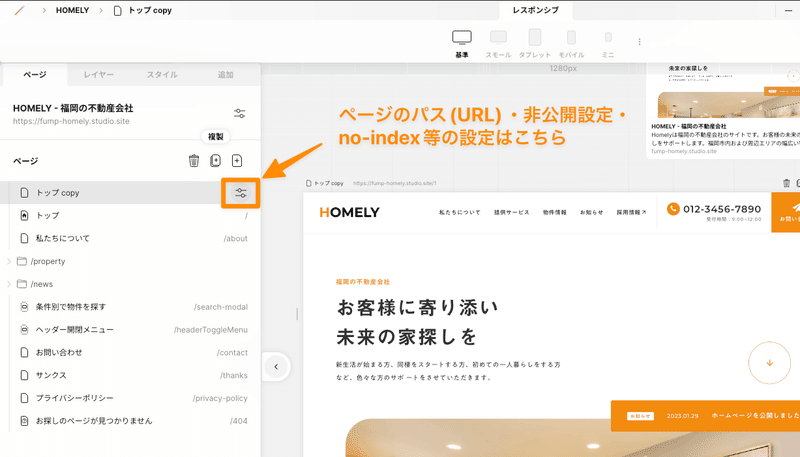Duplicate page with 複製 icon
The image size is (800, 457).
(215, 161)
